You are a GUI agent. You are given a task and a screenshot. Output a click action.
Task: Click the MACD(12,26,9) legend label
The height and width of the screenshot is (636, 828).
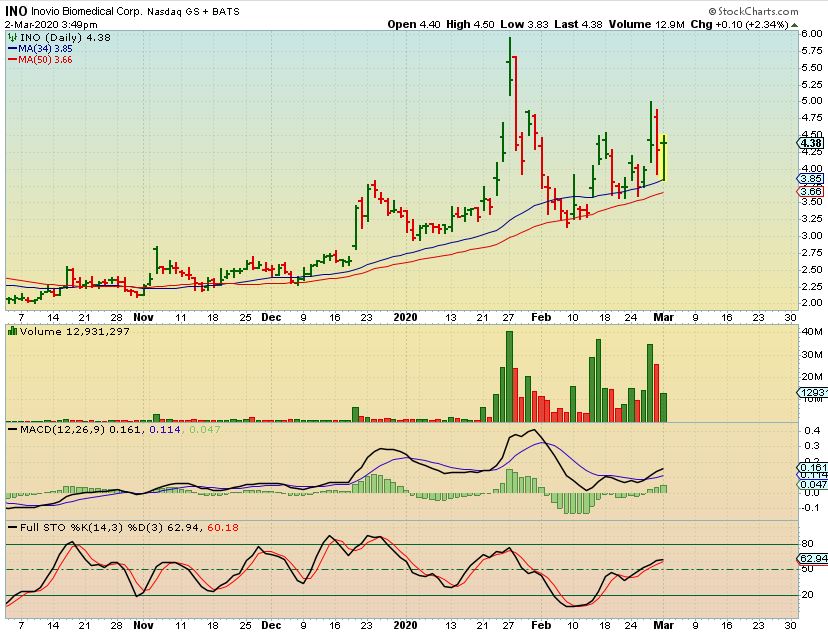click(x=63, y=429)
